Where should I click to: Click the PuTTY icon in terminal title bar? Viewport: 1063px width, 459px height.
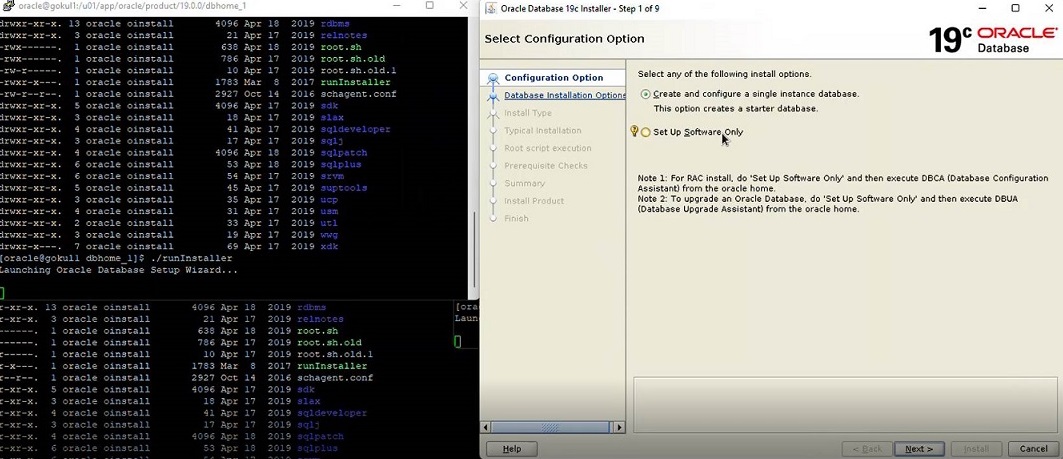(6, 7)
